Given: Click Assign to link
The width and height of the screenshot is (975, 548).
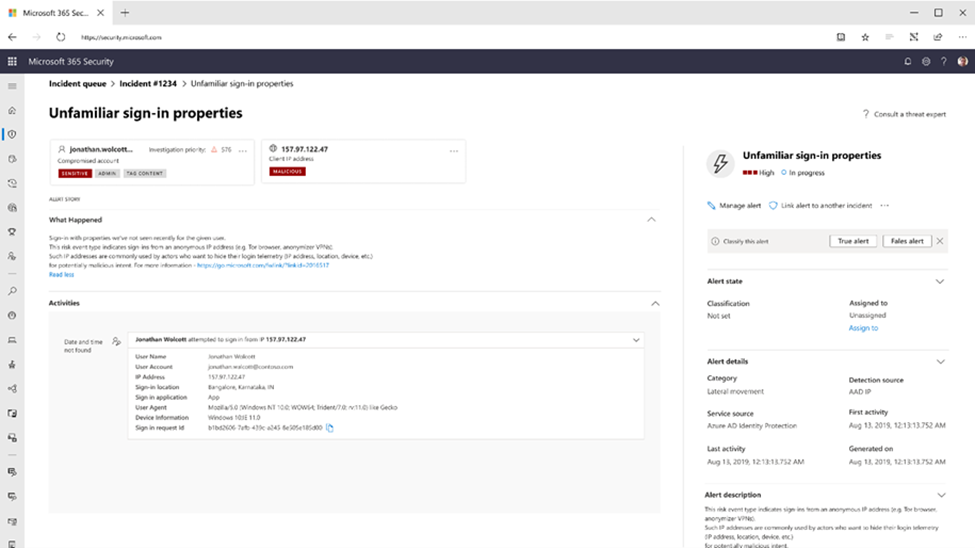Looking at the screenshot, I should pyautogui.click(x=863, y=328).
